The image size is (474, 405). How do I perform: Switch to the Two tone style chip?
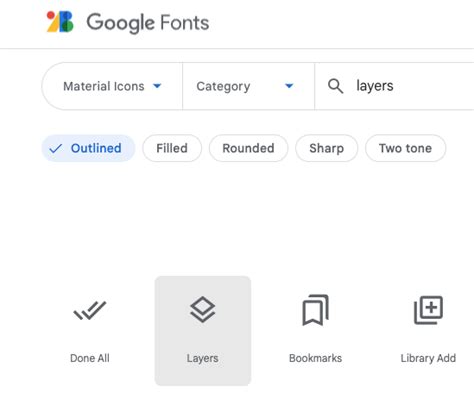point(405,148)
